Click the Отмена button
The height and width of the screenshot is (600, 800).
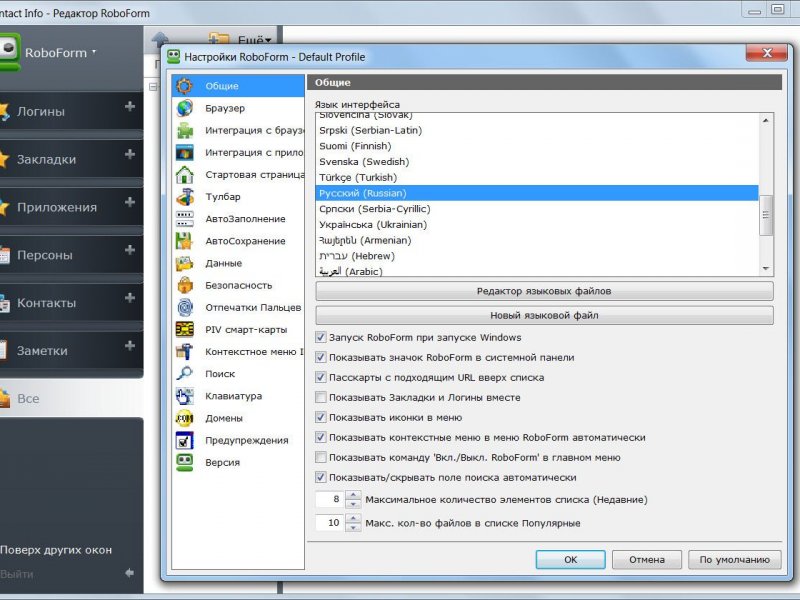point(646,560)
